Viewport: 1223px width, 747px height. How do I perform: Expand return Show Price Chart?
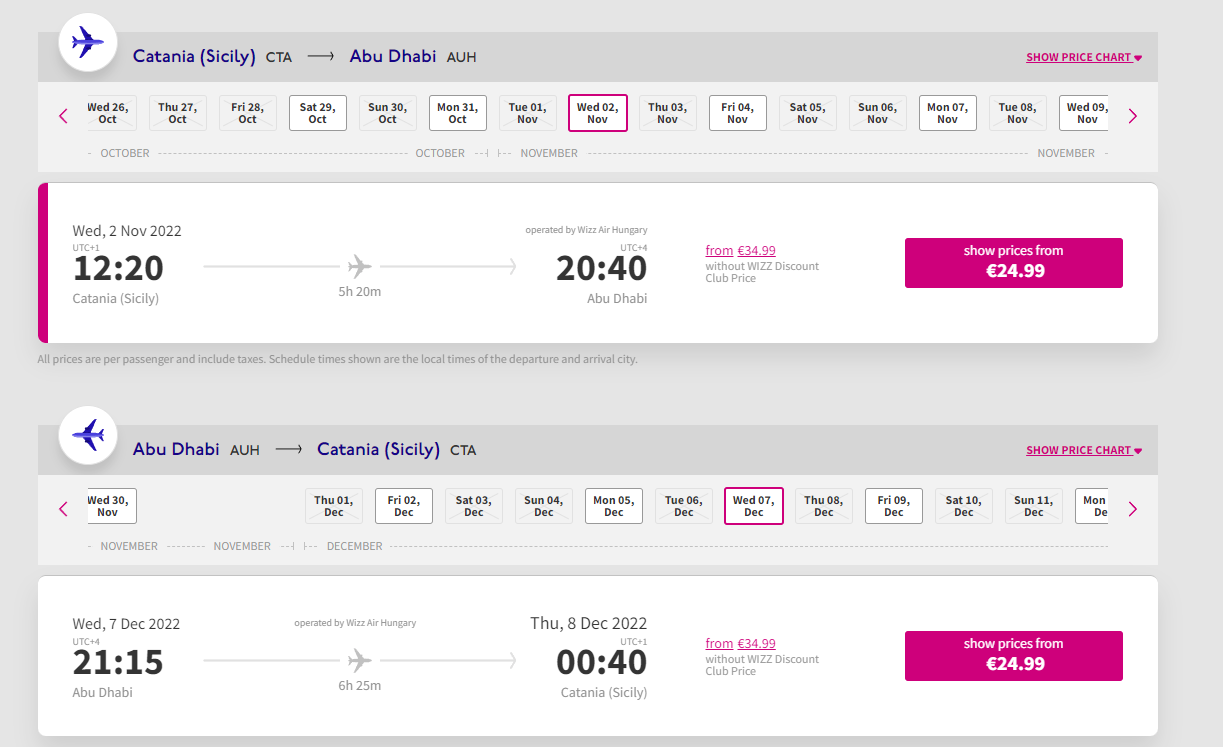pyautogui.click(x=1084, y=450)
